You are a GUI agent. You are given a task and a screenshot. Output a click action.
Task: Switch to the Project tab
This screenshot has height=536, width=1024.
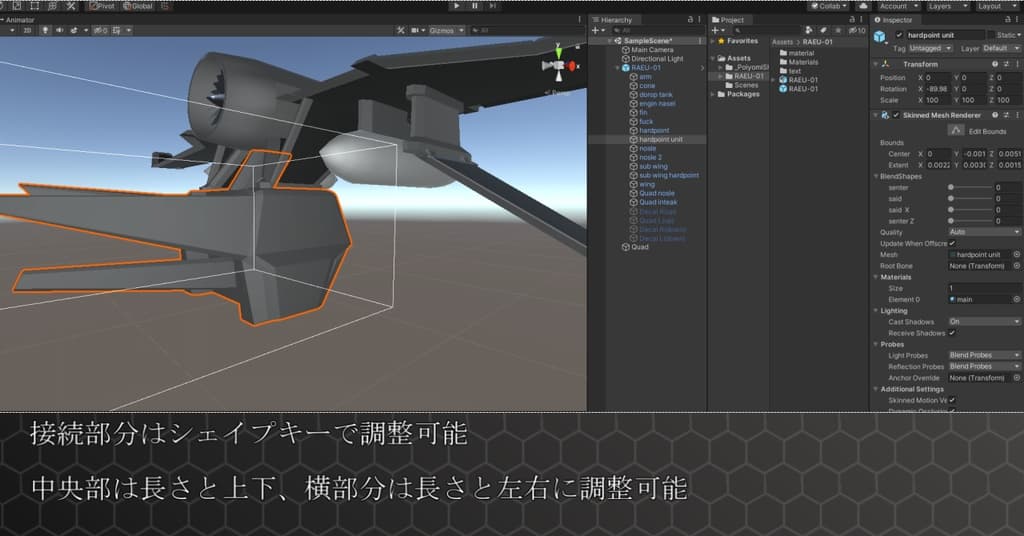(x=732, y=19)
